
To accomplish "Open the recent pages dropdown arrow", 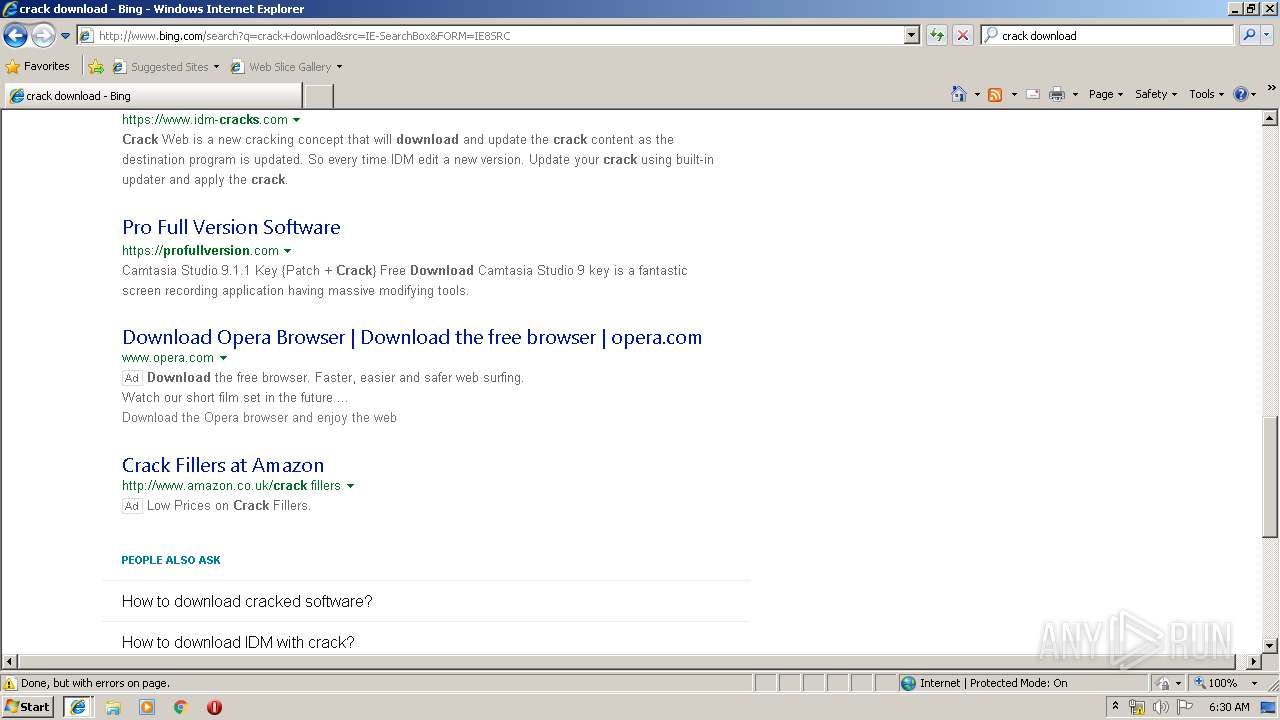I will pyautogui.click(x=65, y=36).
